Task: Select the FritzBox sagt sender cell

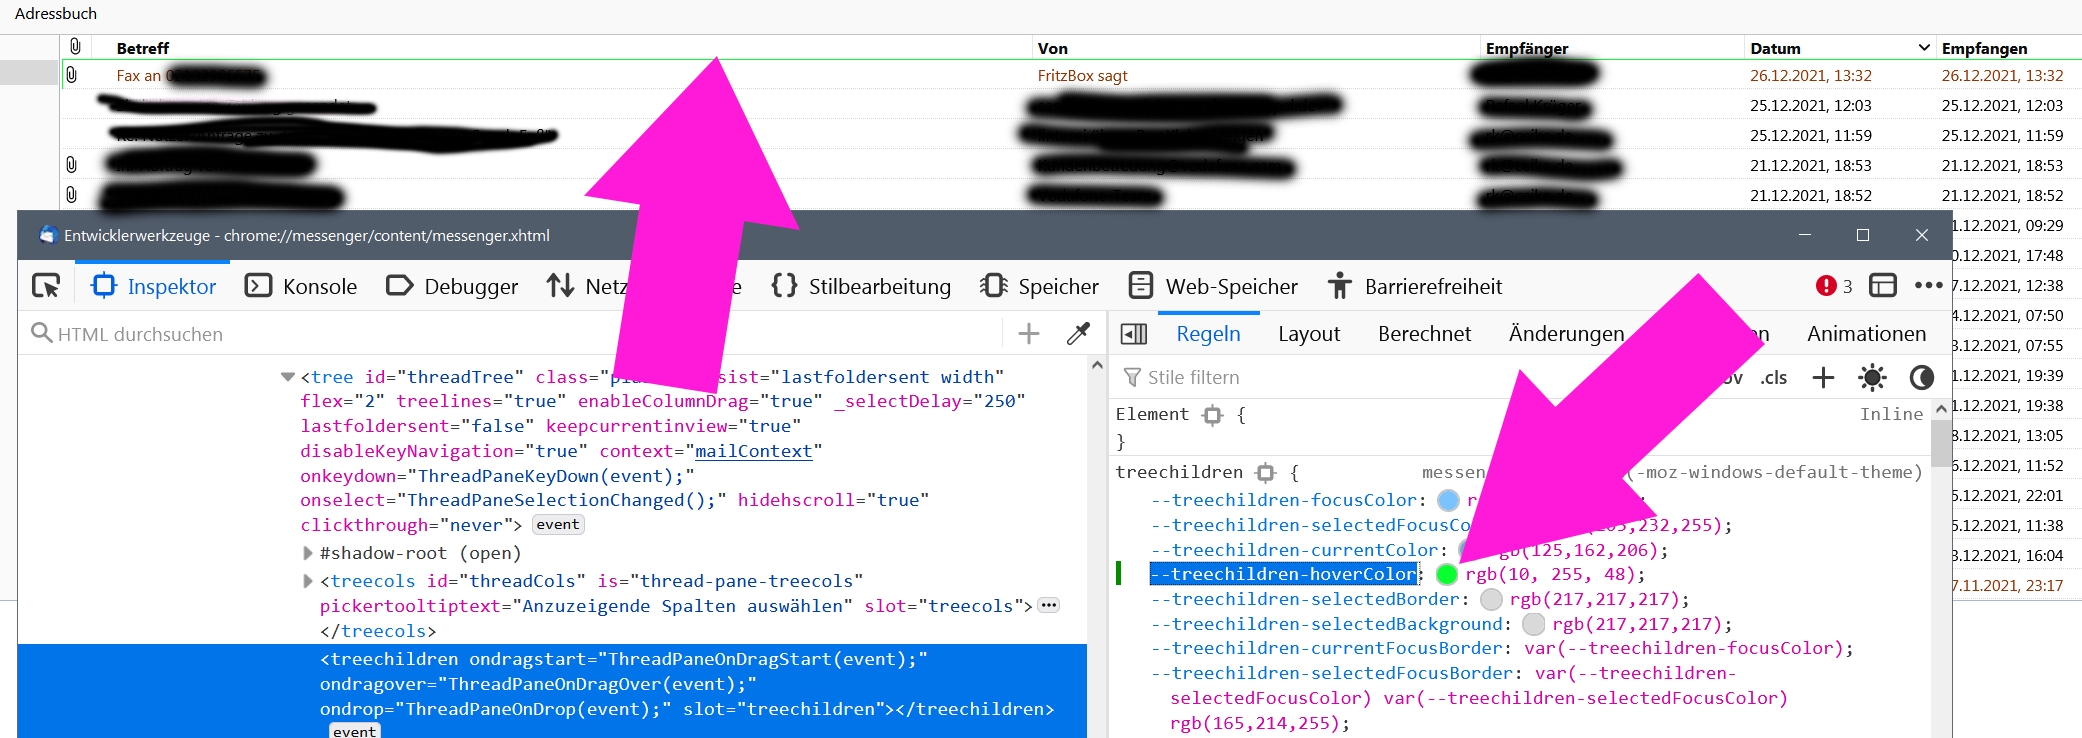Action: pyautogui.click(x=1082, y=76)
